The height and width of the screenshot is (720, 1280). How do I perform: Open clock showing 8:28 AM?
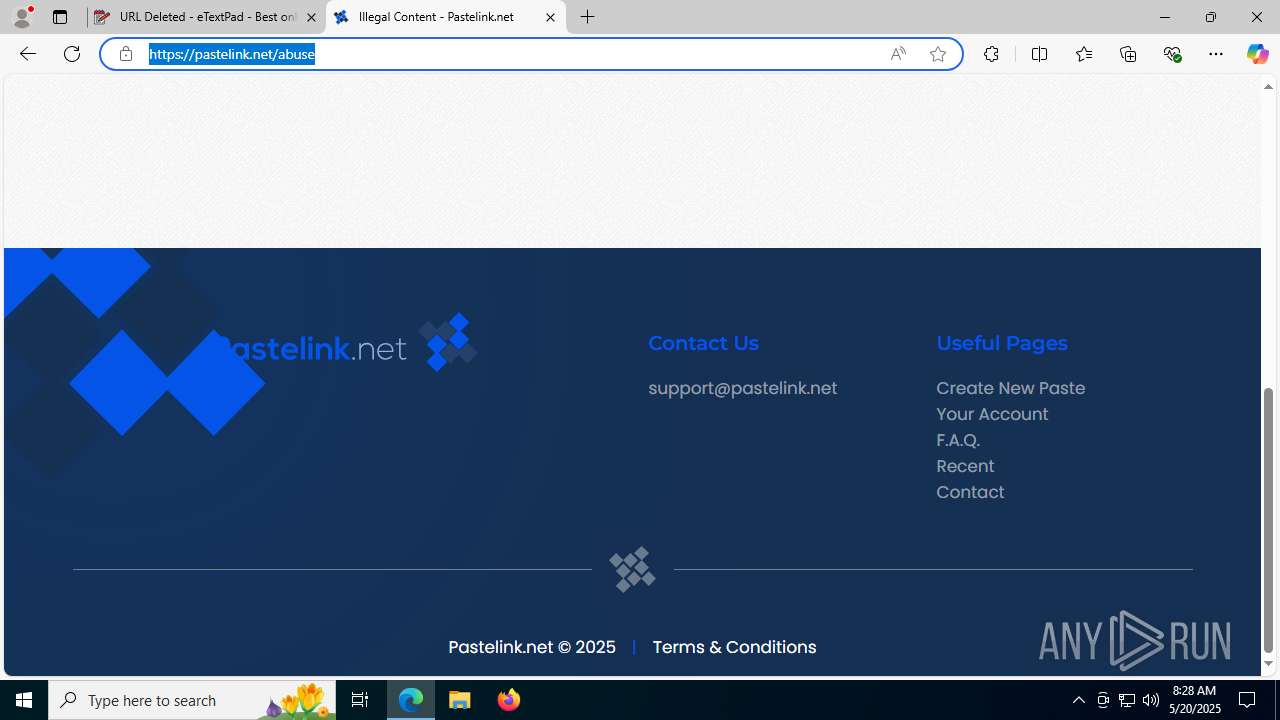coord(1194,700)
